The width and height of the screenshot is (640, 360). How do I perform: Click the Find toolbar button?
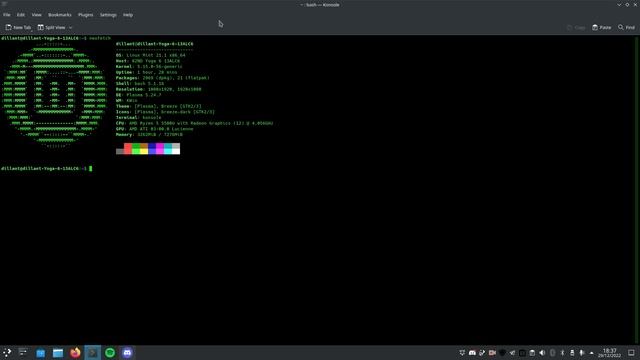[x=626, y=27]
